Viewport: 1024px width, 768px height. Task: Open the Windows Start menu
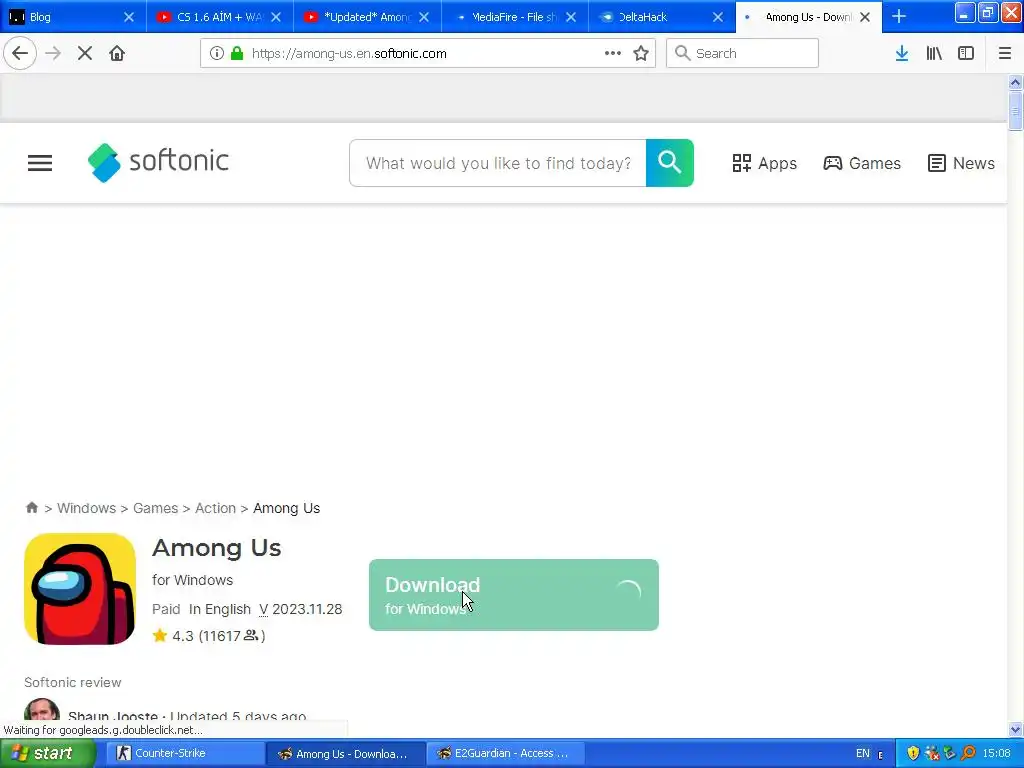pos(48,753)
